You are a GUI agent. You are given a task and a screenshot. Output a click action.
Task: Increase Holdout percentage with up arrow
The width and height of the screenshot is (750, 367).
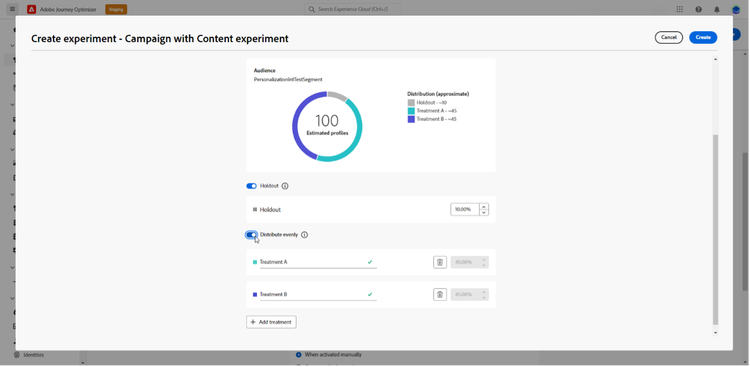484,207
